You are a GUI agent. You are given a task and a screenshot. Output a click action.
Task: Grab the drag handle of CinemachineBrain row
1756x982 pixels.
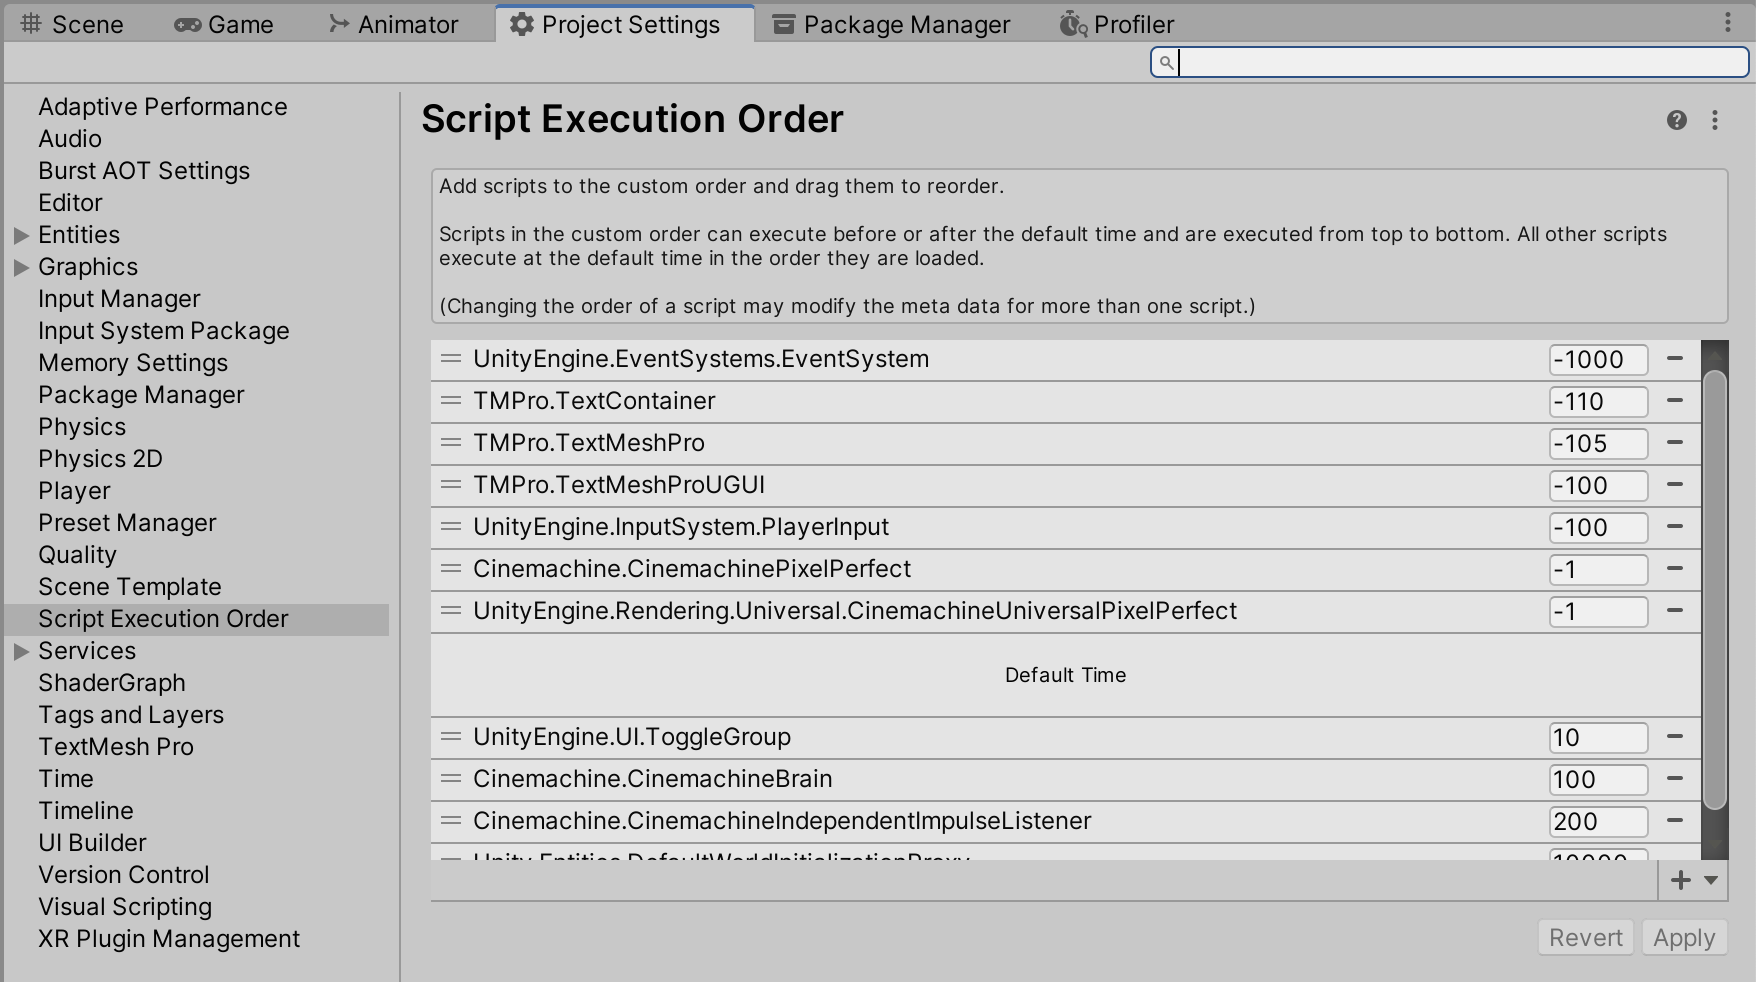click(451, 778)
